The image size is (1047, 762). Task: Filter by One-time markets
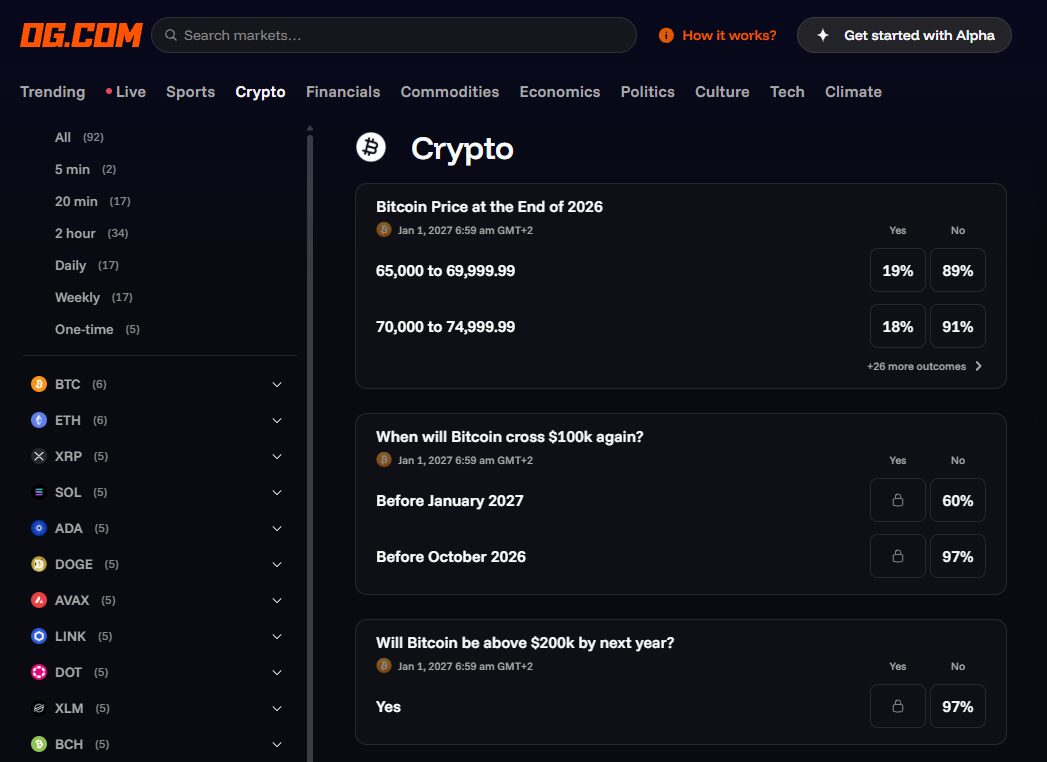tap(97, 330)
